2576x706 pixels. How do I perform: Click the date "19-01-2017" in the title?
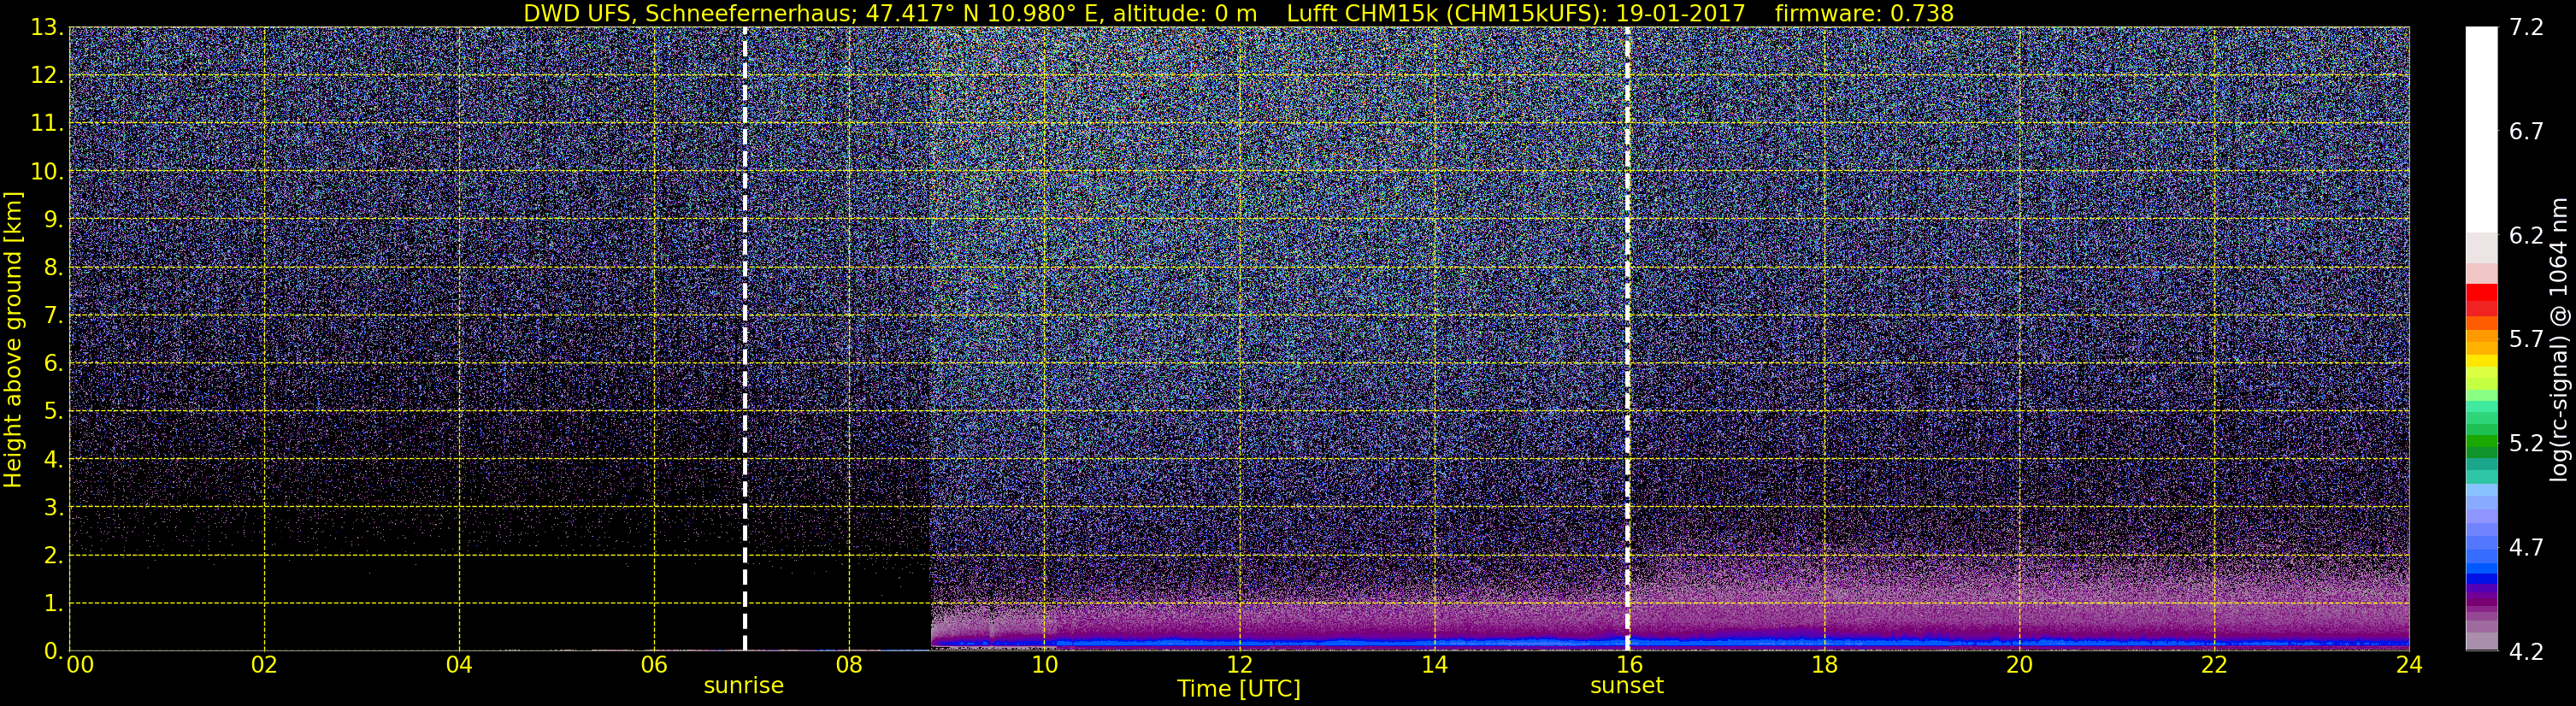[1680, 13]
